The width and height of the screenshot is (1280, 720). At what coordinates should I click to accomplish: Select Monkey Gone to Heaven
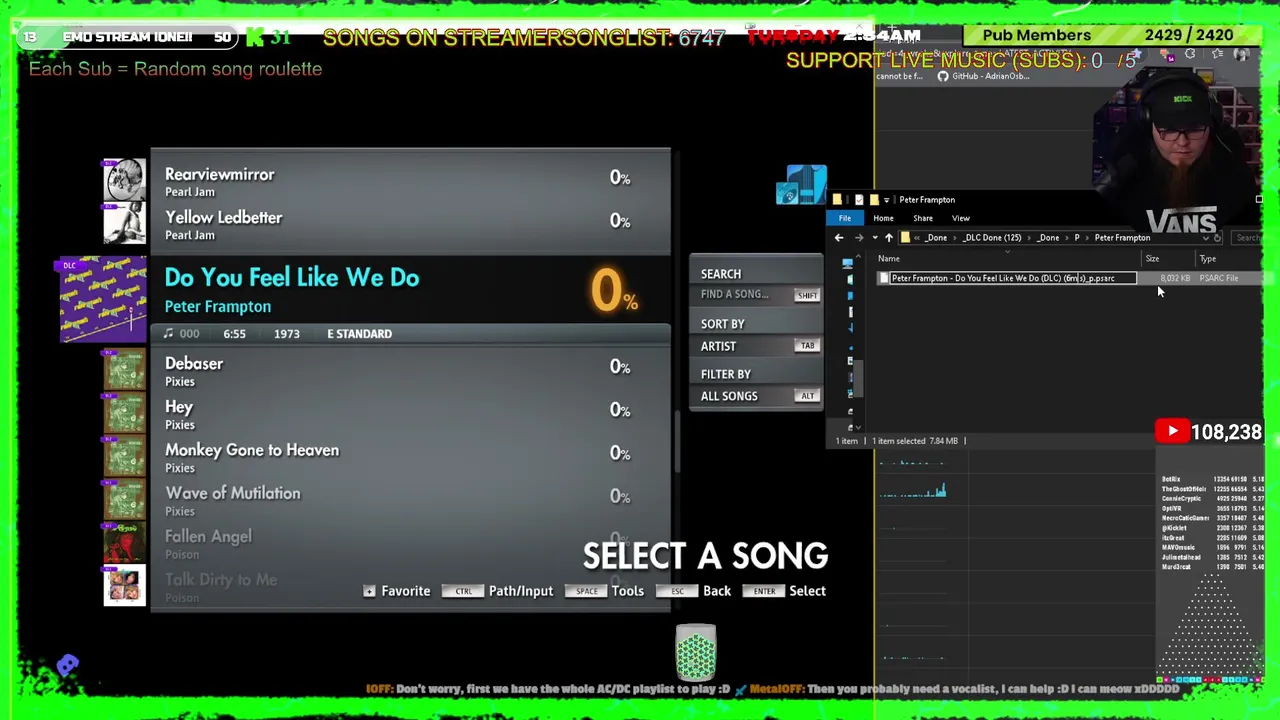(410, 457)
